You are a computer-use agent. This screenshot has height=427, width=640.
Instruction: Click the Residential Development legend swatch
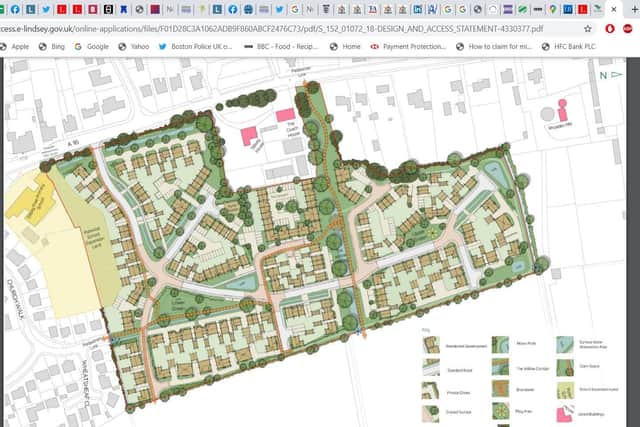431,345
